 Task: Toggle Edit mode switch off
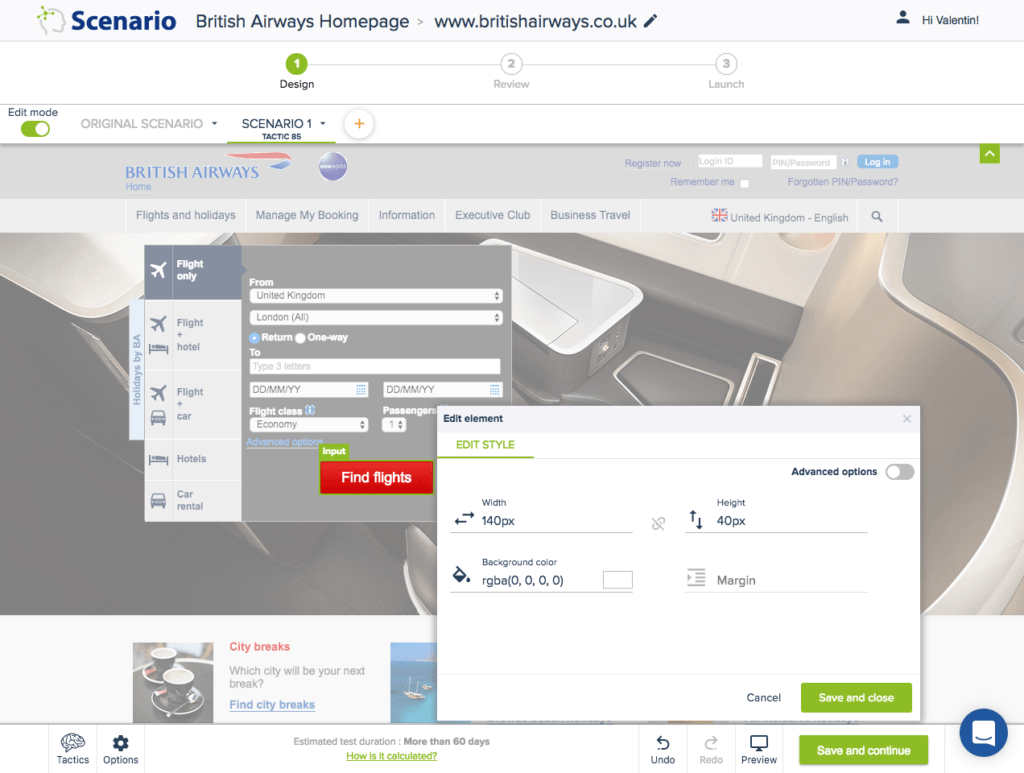35,129
